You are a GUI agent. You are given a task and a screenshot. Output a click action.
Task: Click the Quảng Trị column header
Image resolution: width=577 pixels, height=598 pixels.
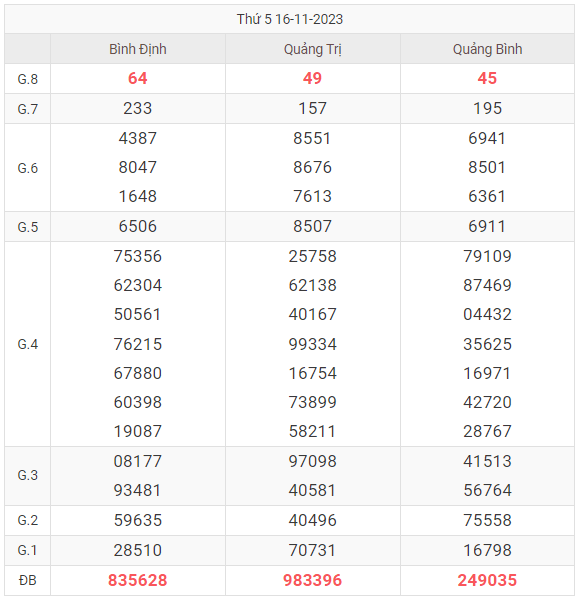coord(312,49)
